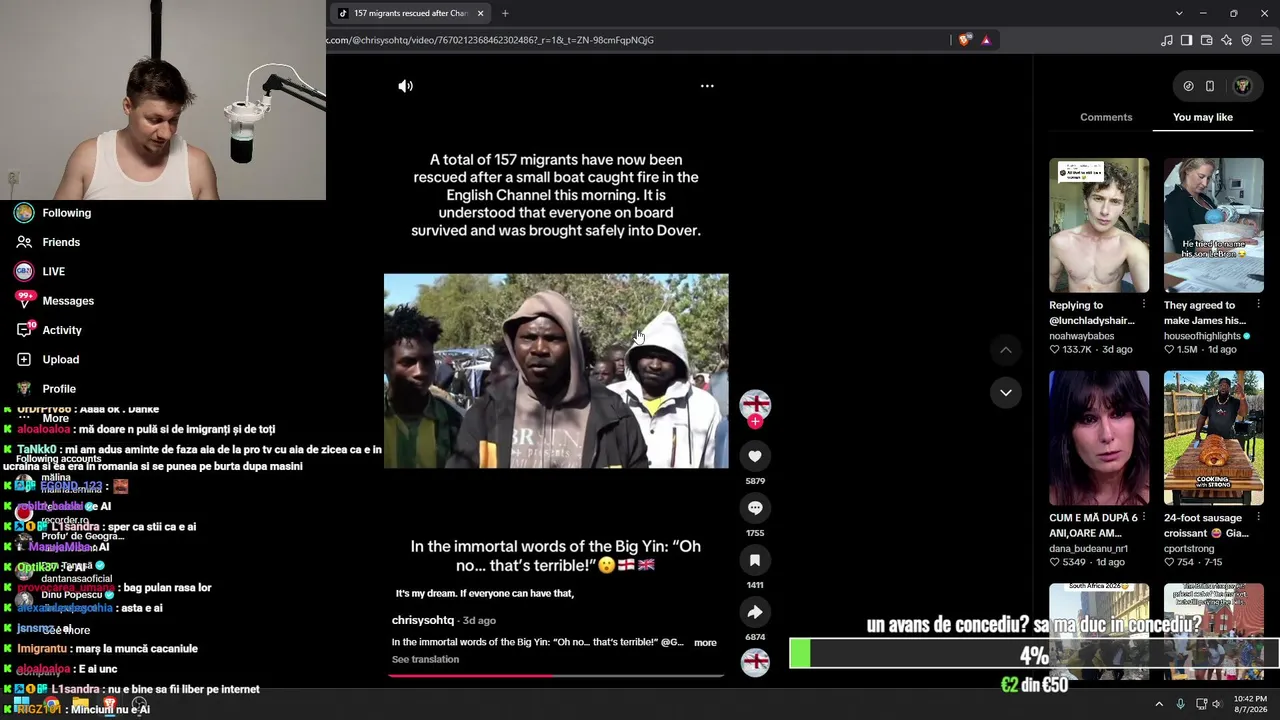Image resolution: width=1280 pixels, height=720 pixels.
Task: Select the You may like tab
Action: click(x=1203, y=117)
